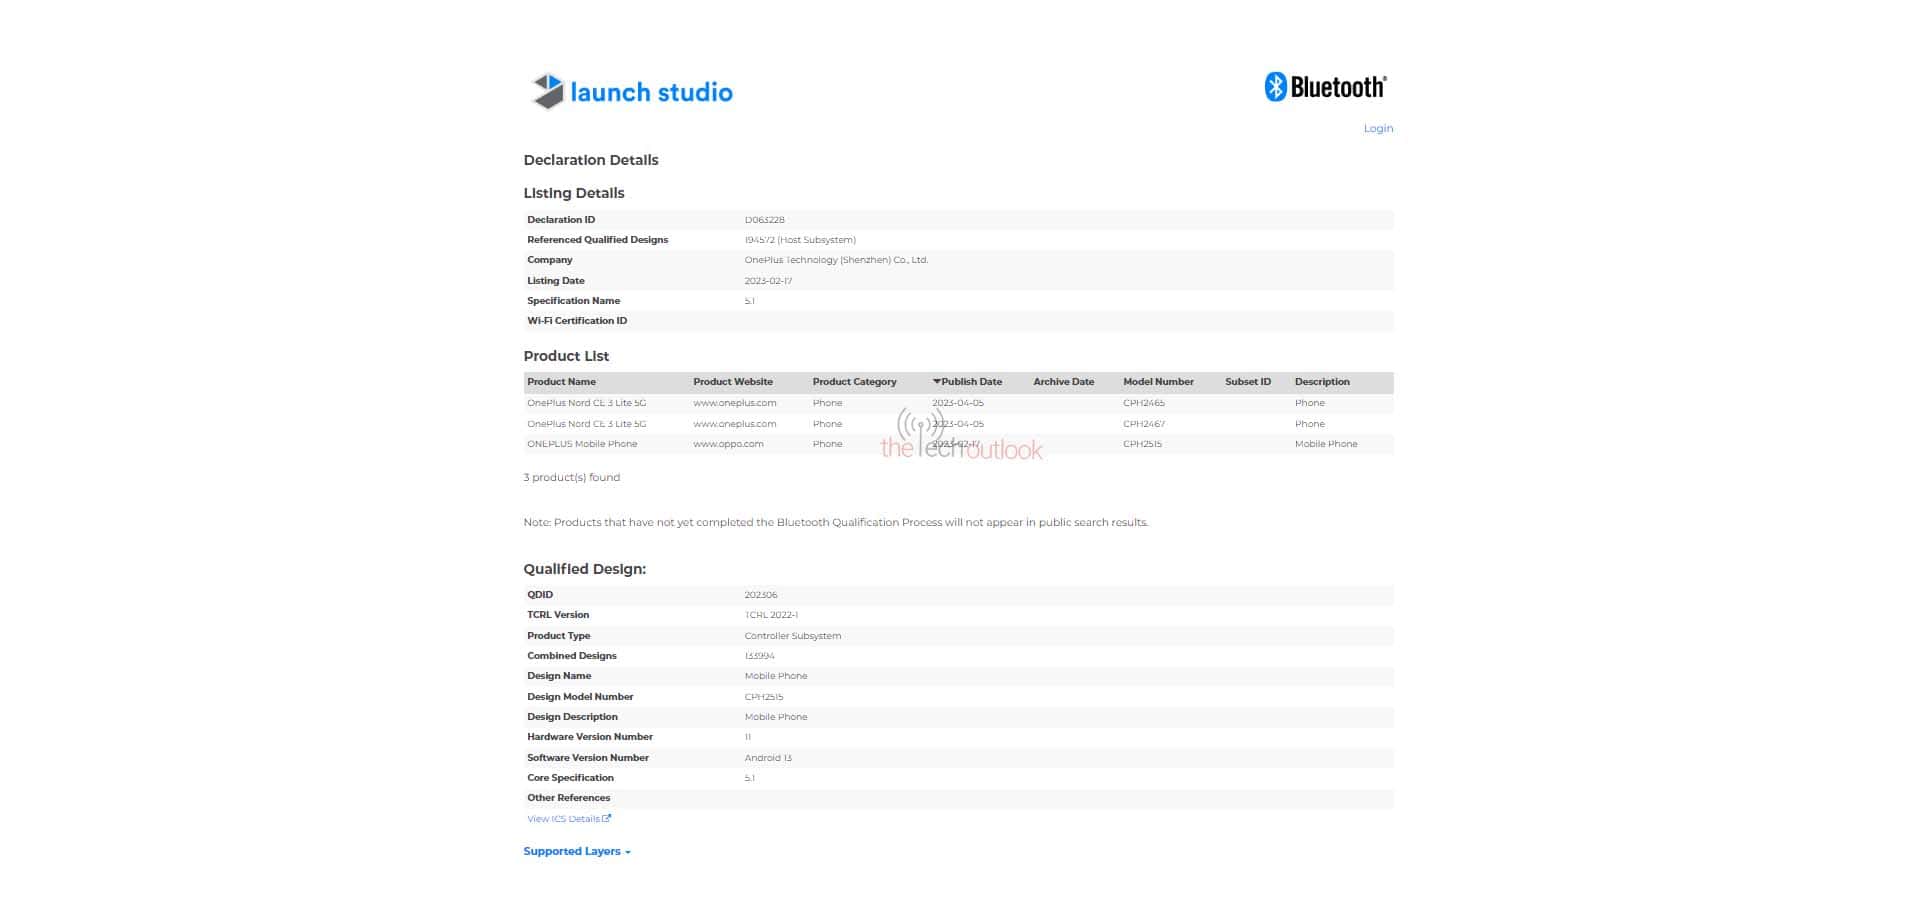1920x920 pixels.
Task: Select the ONEPLUS Mobile Phone product name
Action: (x=582, y=444)
